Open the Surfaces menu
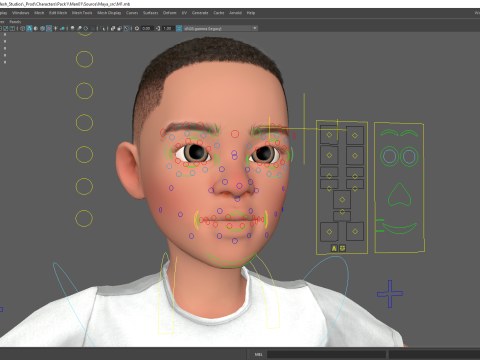480x360 pixels. coord(150,13)
